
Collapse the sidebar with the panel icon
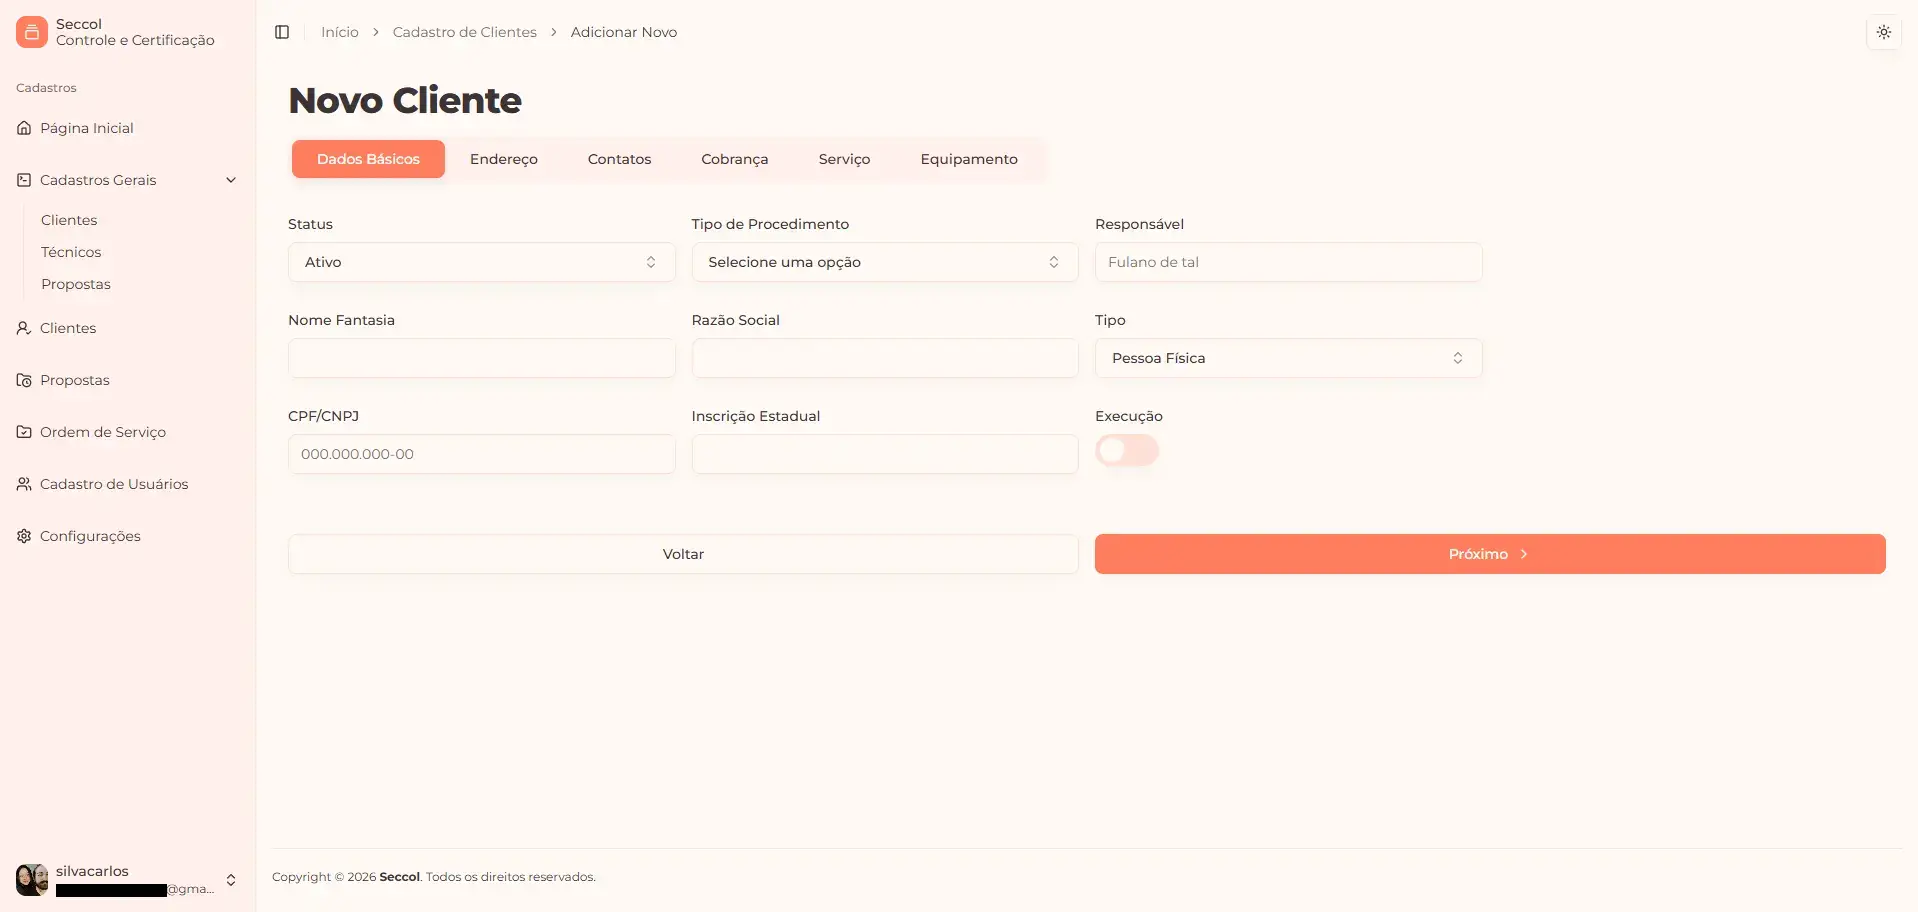click(281, 31)
